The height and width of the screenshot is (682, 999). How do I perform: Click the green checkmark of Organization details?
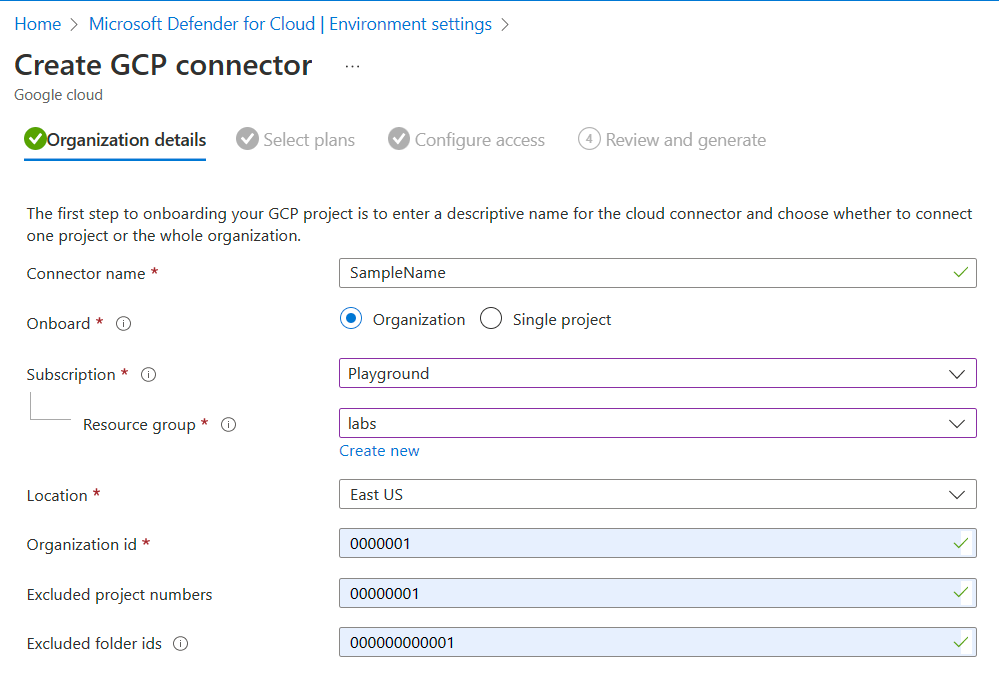pos(35,139)
